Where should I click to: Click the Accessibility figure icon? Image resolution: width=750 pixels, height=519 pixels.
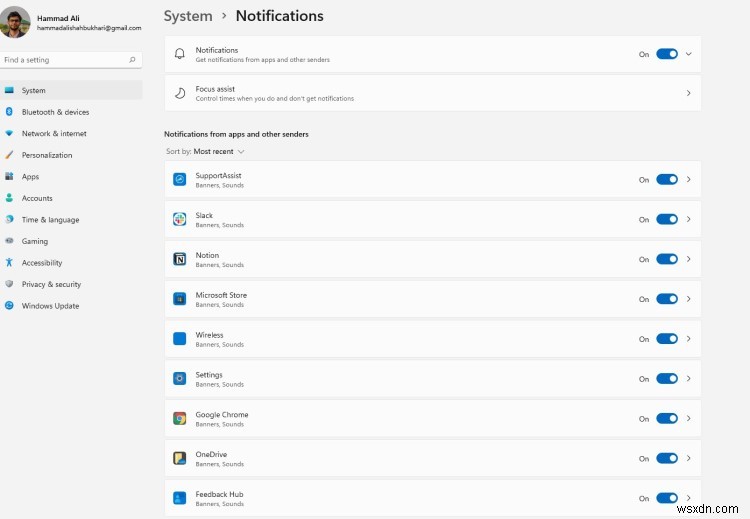coord(9,262)
